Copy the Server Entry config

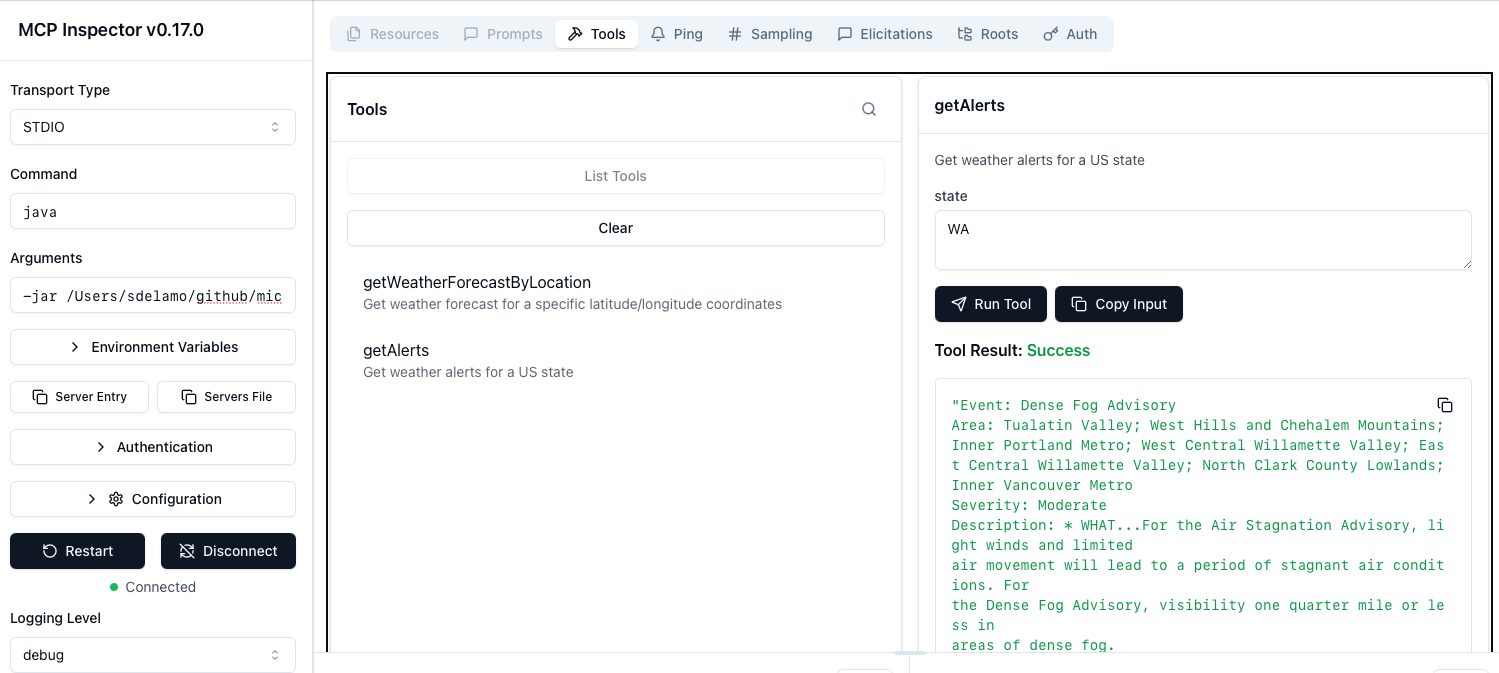click(80, 397)
